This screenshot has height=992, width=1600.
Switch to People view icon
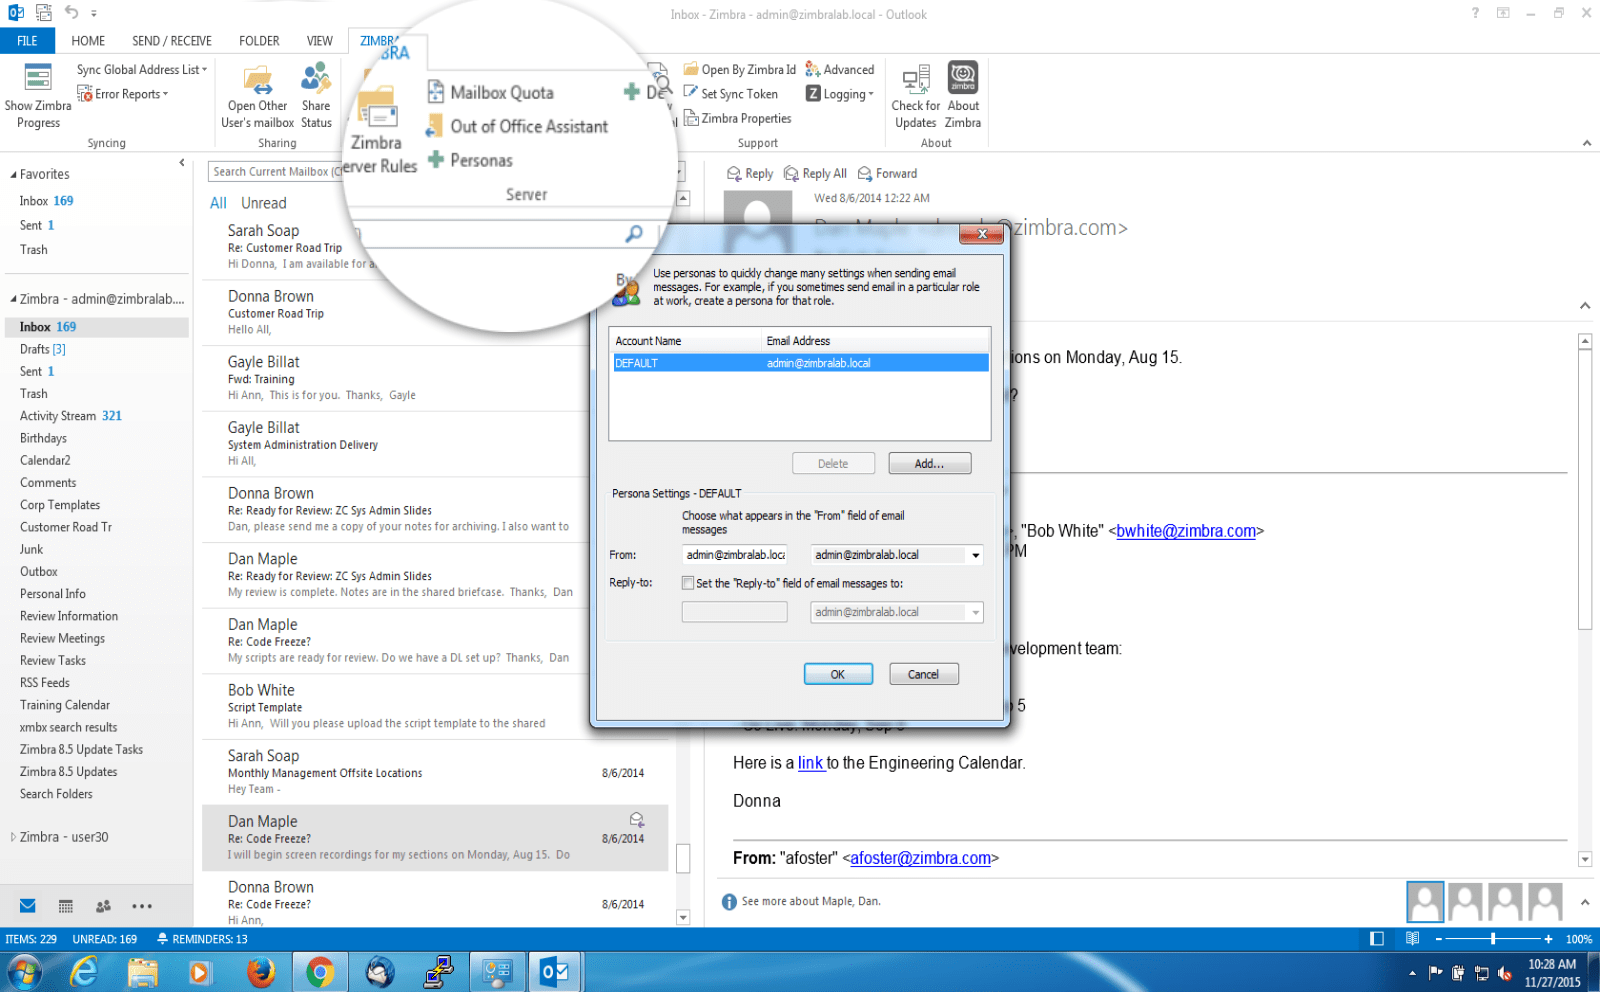pos(103,906)
